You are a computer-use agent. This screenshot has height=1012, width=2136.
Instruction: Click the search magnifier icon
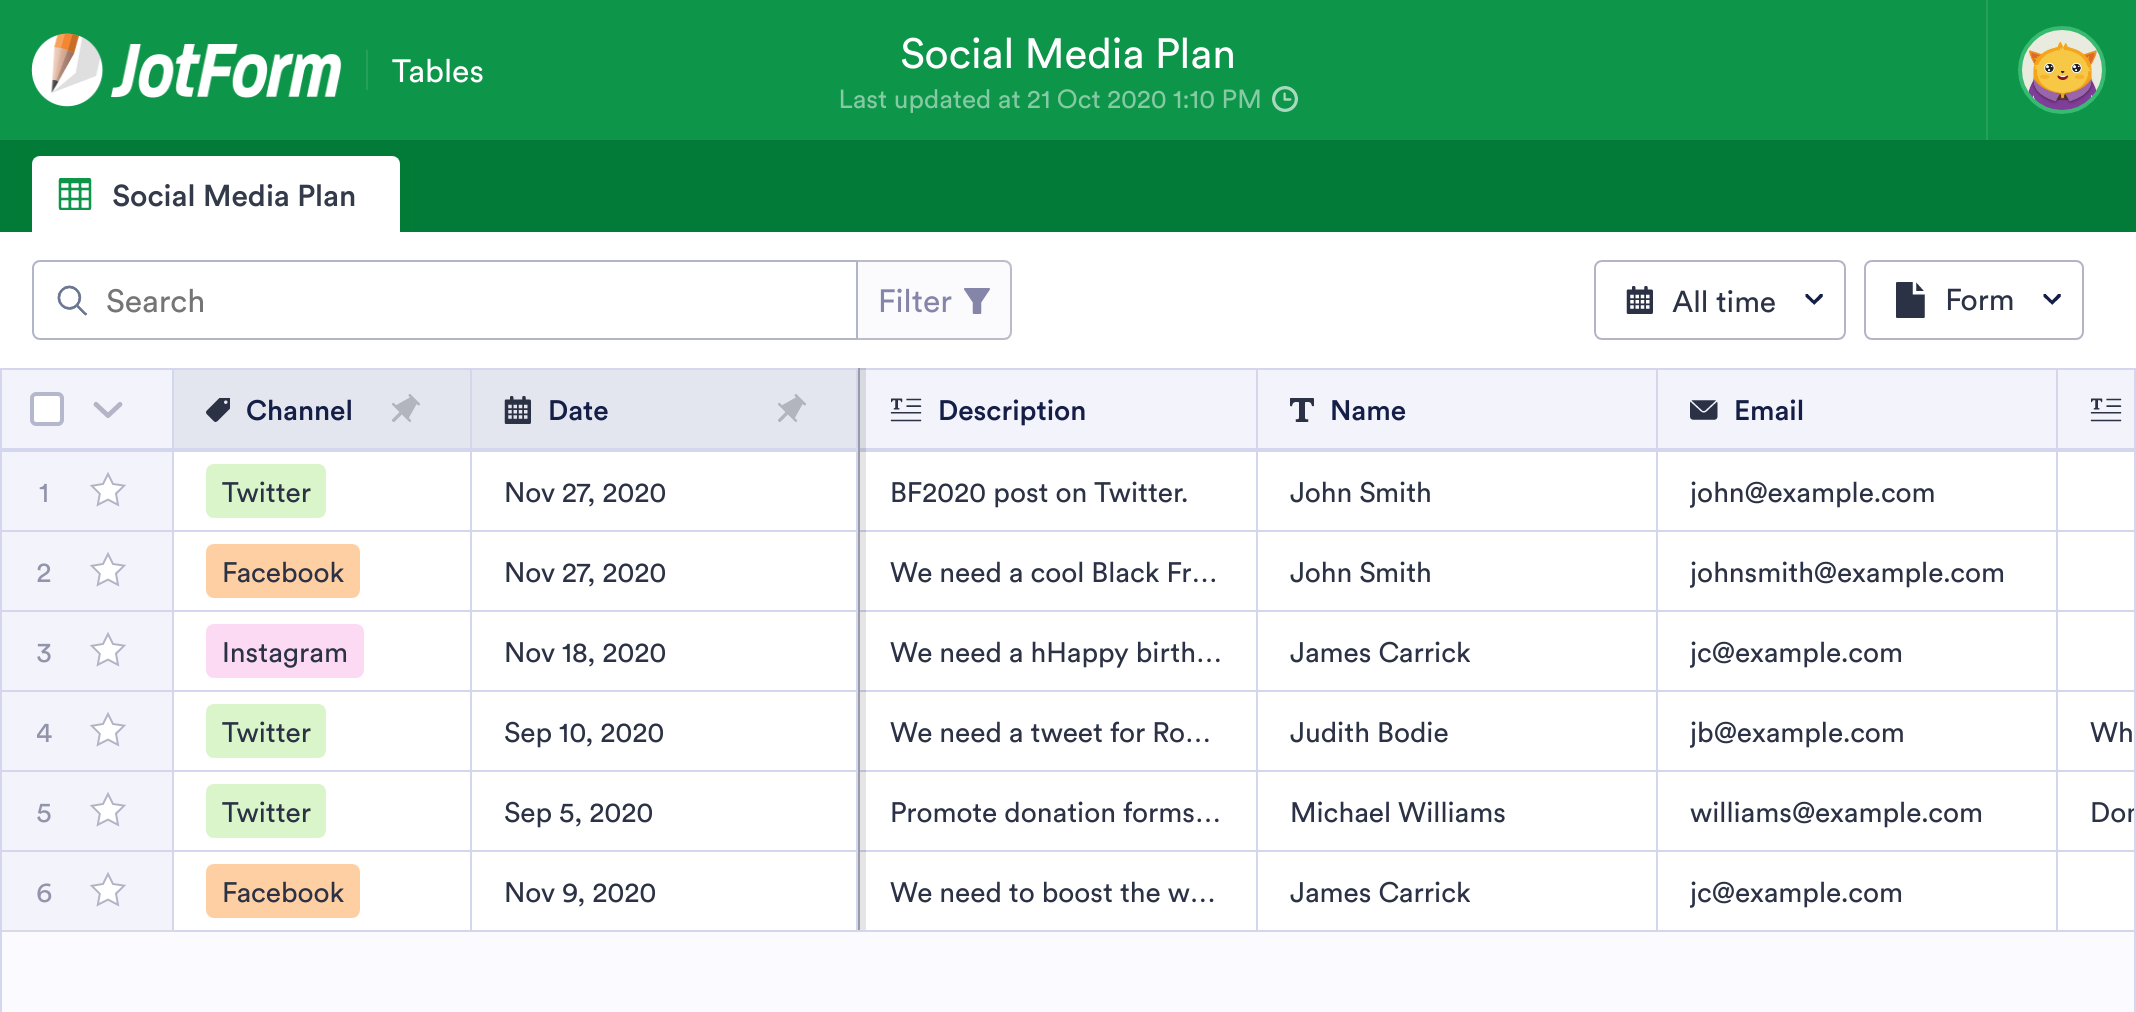click(71, 300)
